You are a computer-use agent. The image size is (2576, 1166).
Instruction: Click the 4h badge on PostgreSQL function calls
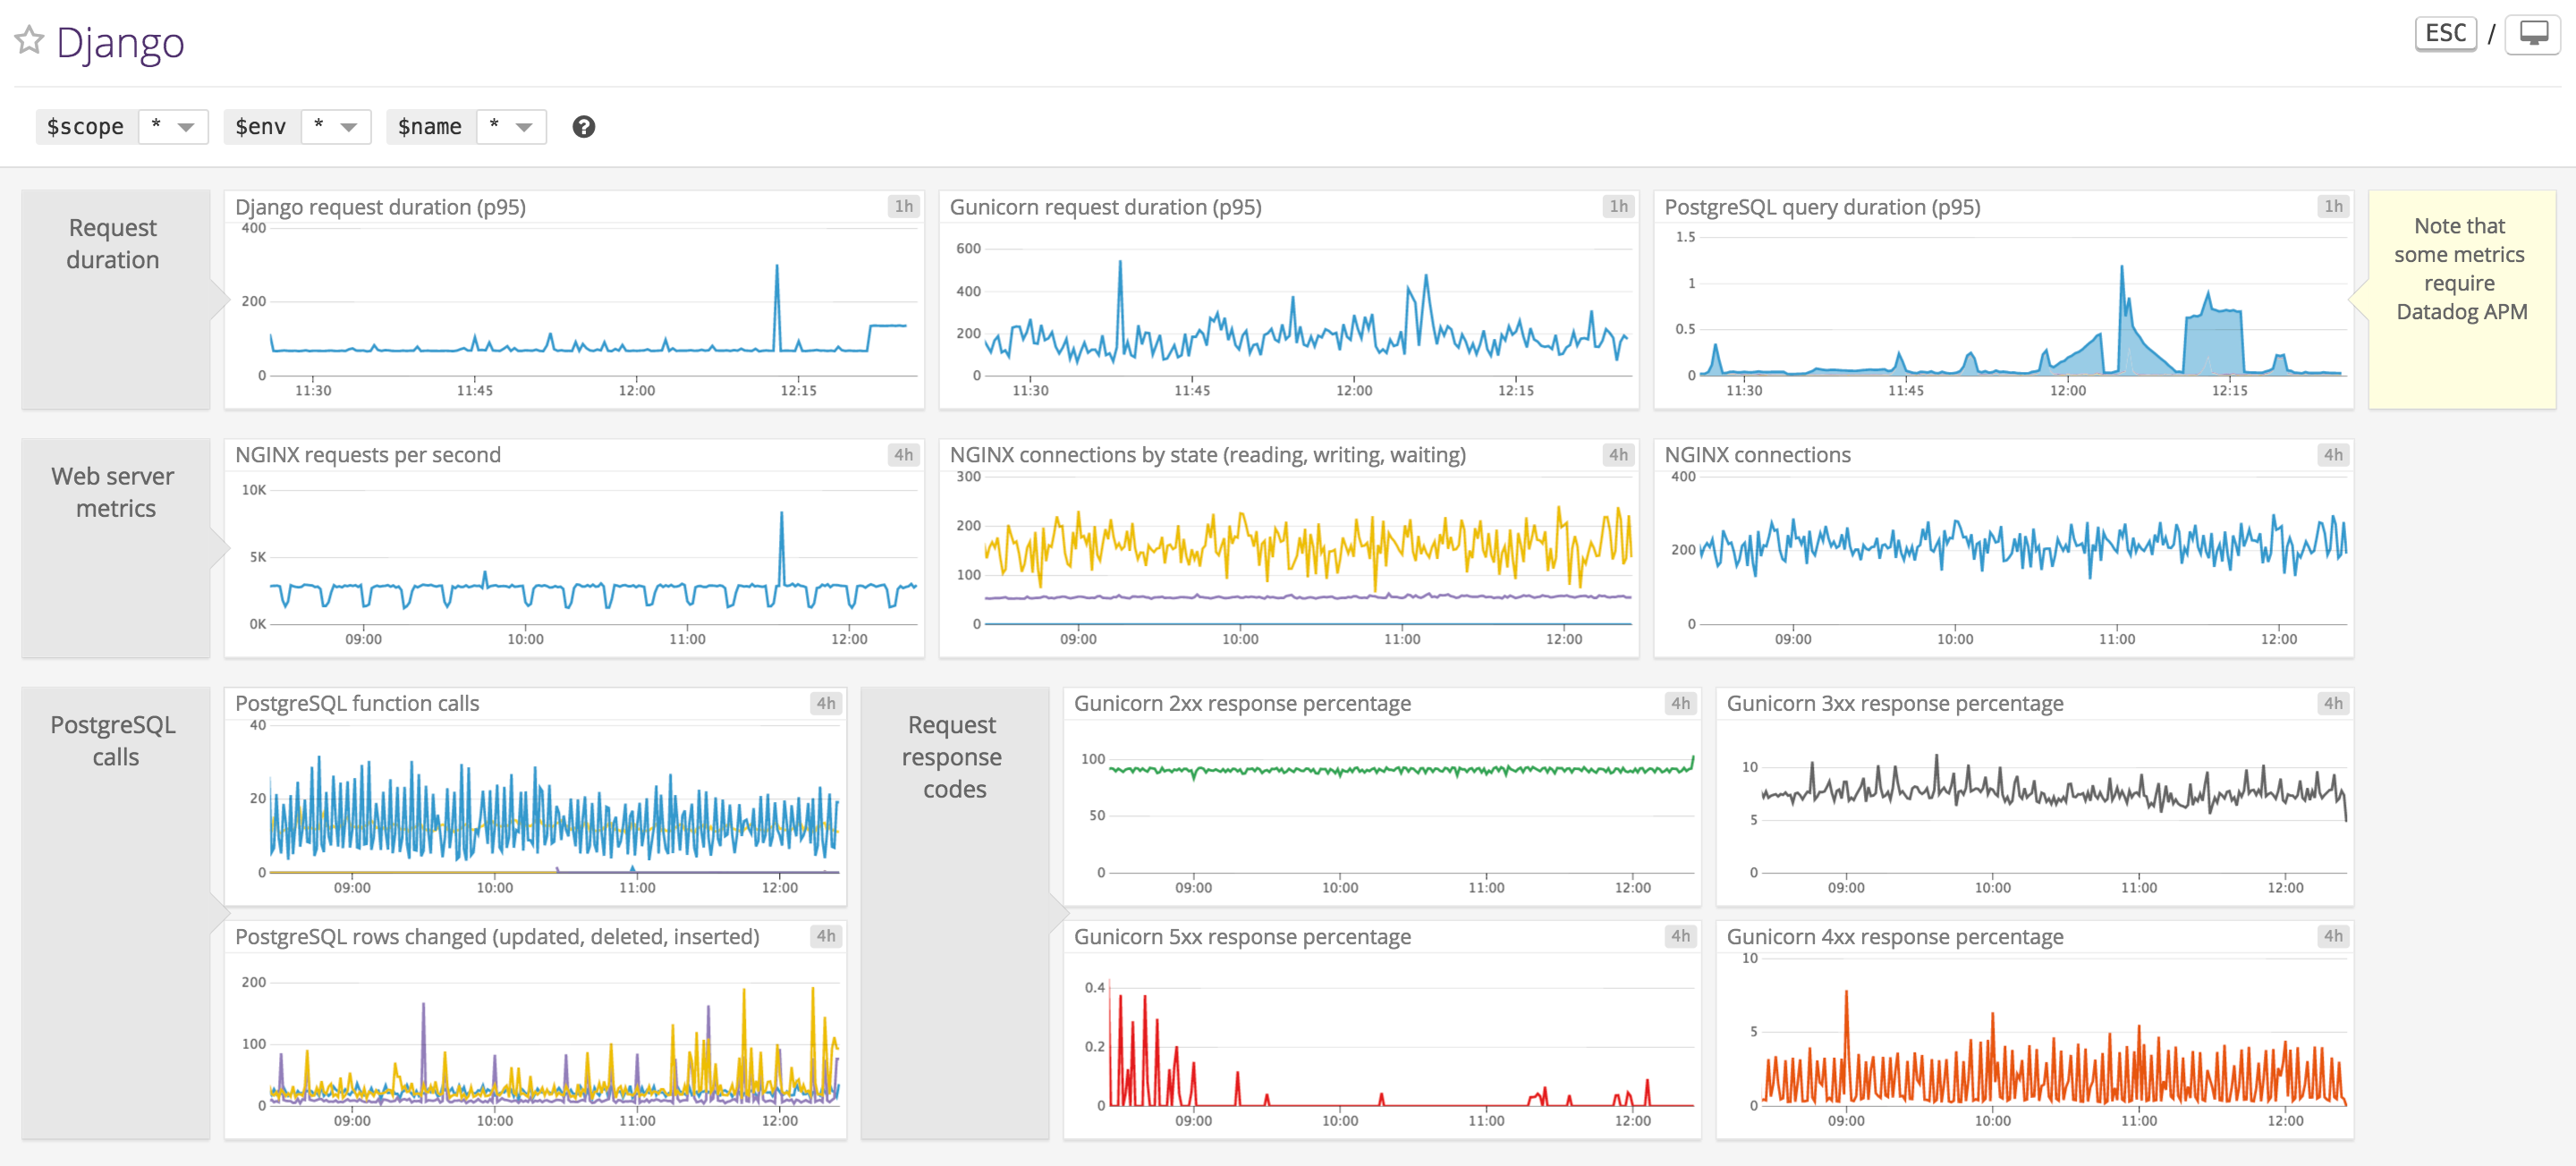click(826, 703)
